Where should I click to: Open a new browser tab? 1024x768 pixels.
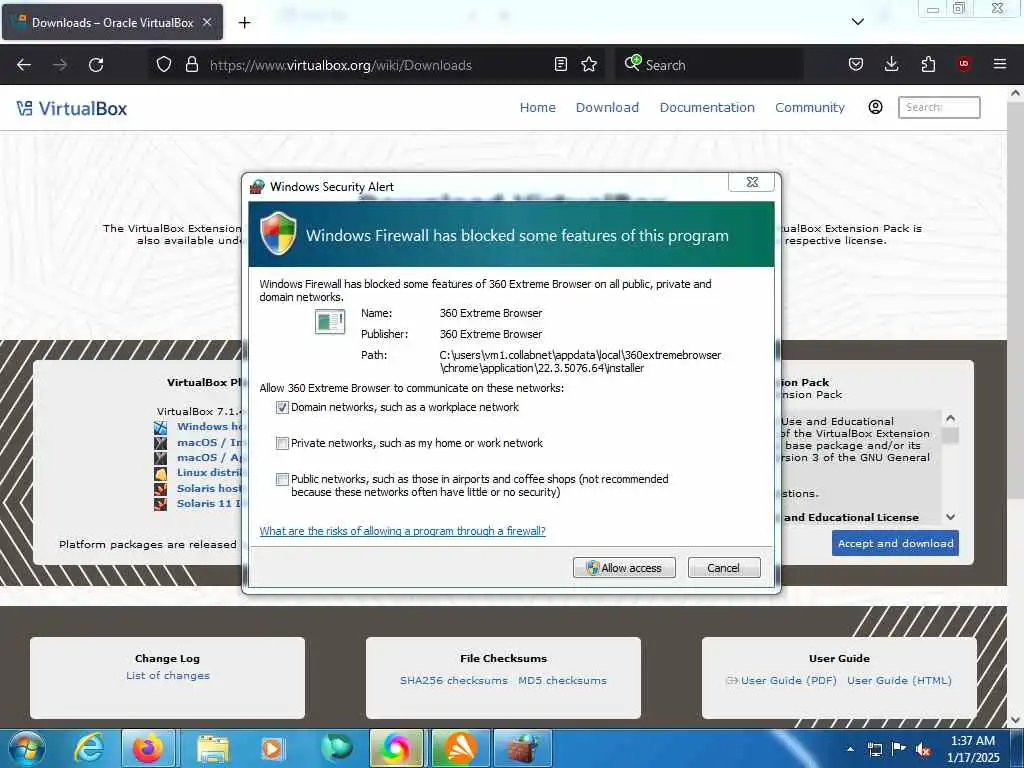[x=244, y=23]
